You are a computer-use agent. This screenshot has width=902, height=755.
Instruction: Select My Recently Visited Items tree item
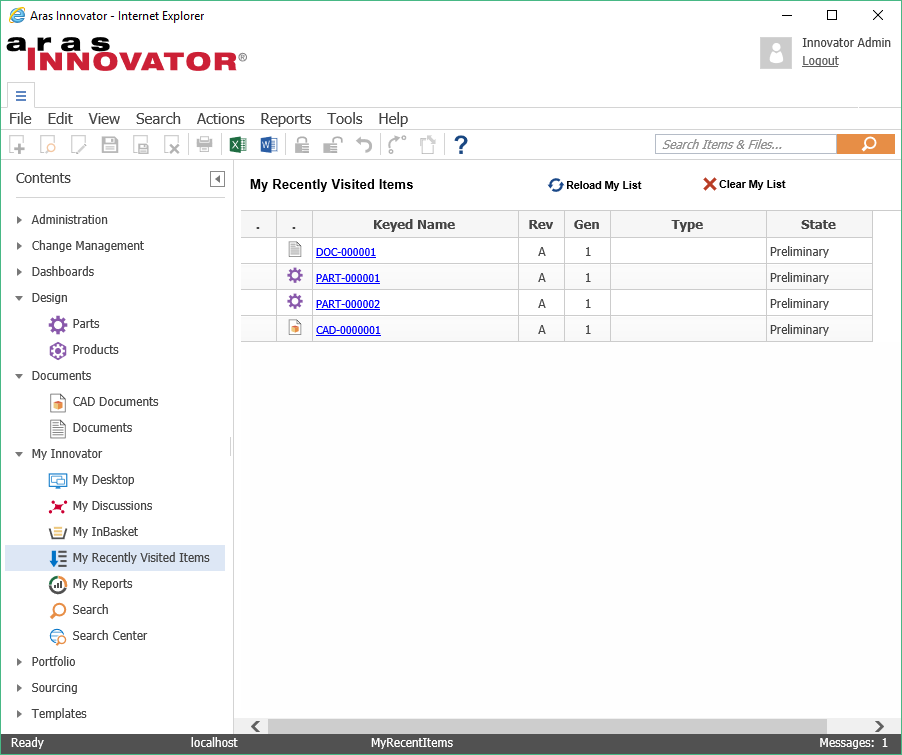[x=115, y=558]
